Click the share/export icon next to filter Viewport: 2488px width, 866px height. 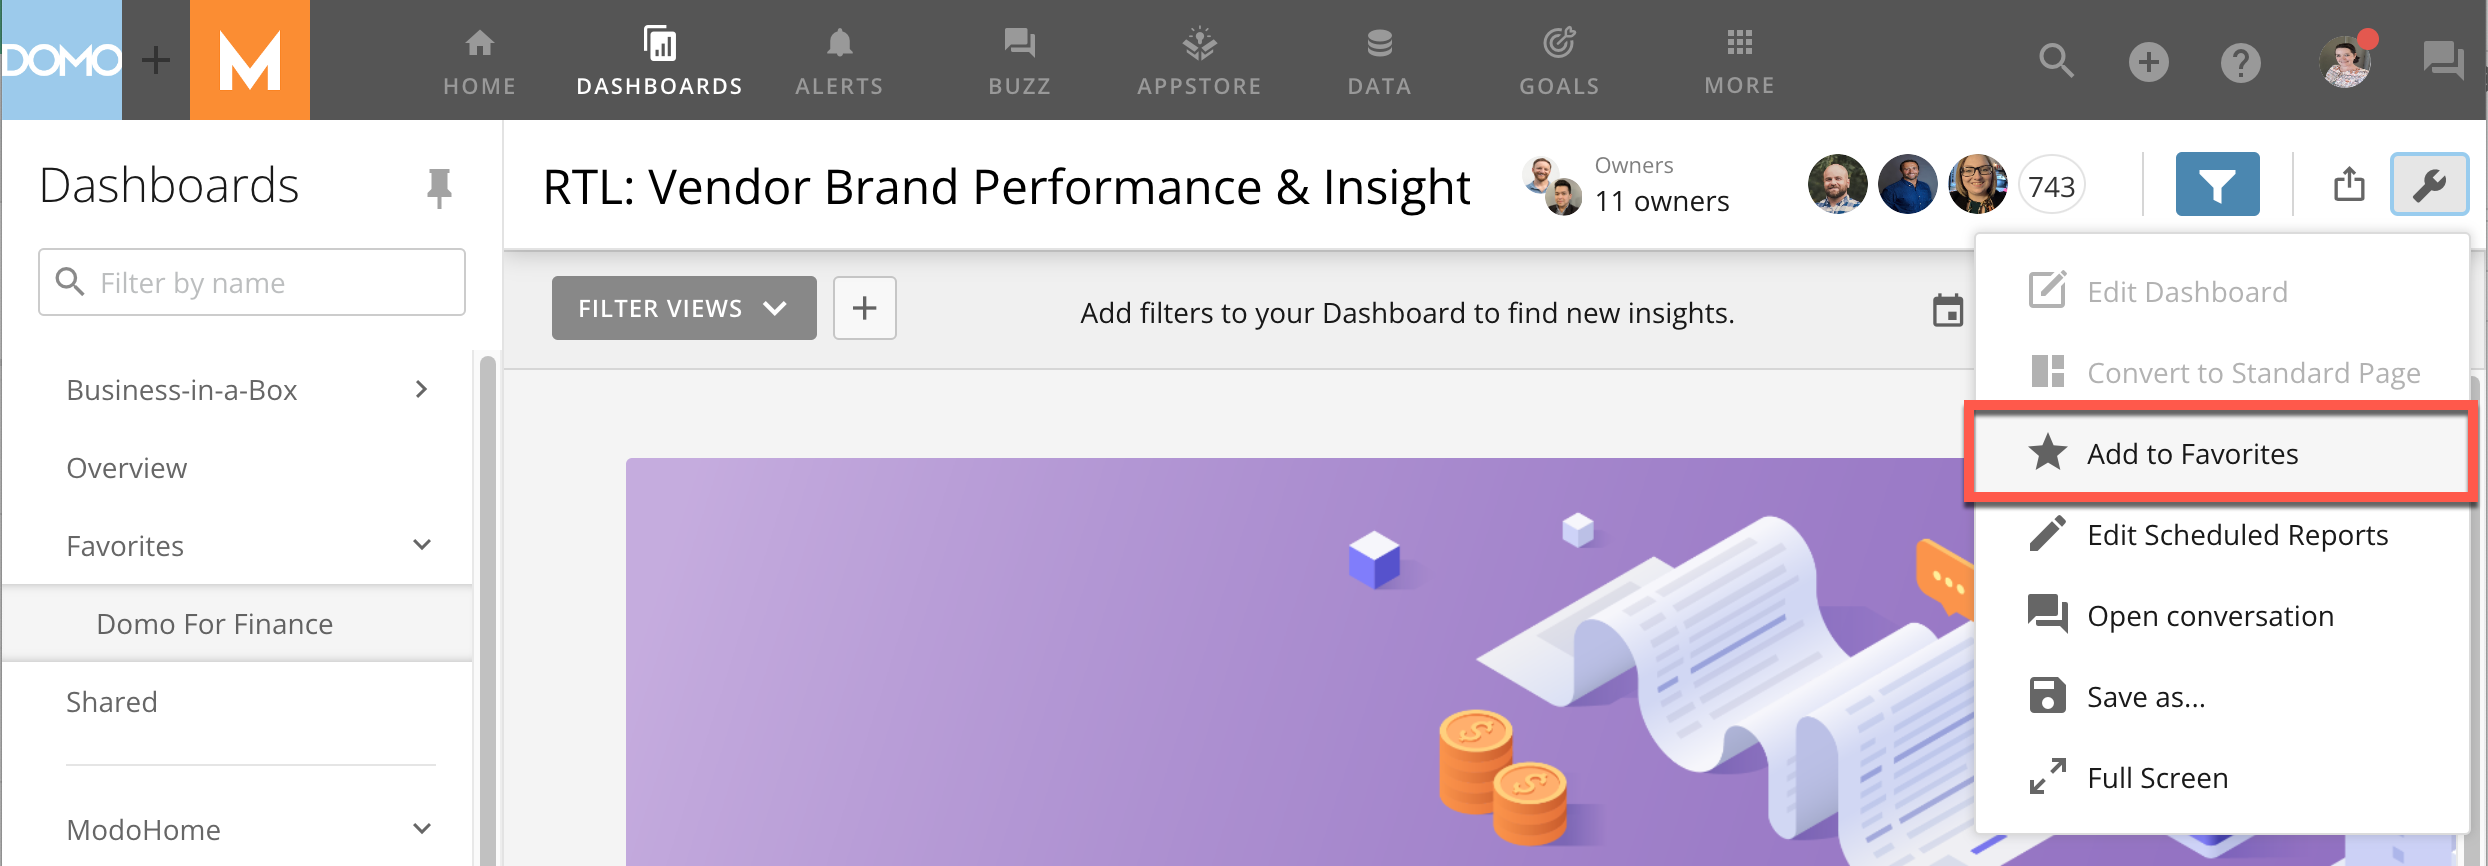click(2349, 184)
